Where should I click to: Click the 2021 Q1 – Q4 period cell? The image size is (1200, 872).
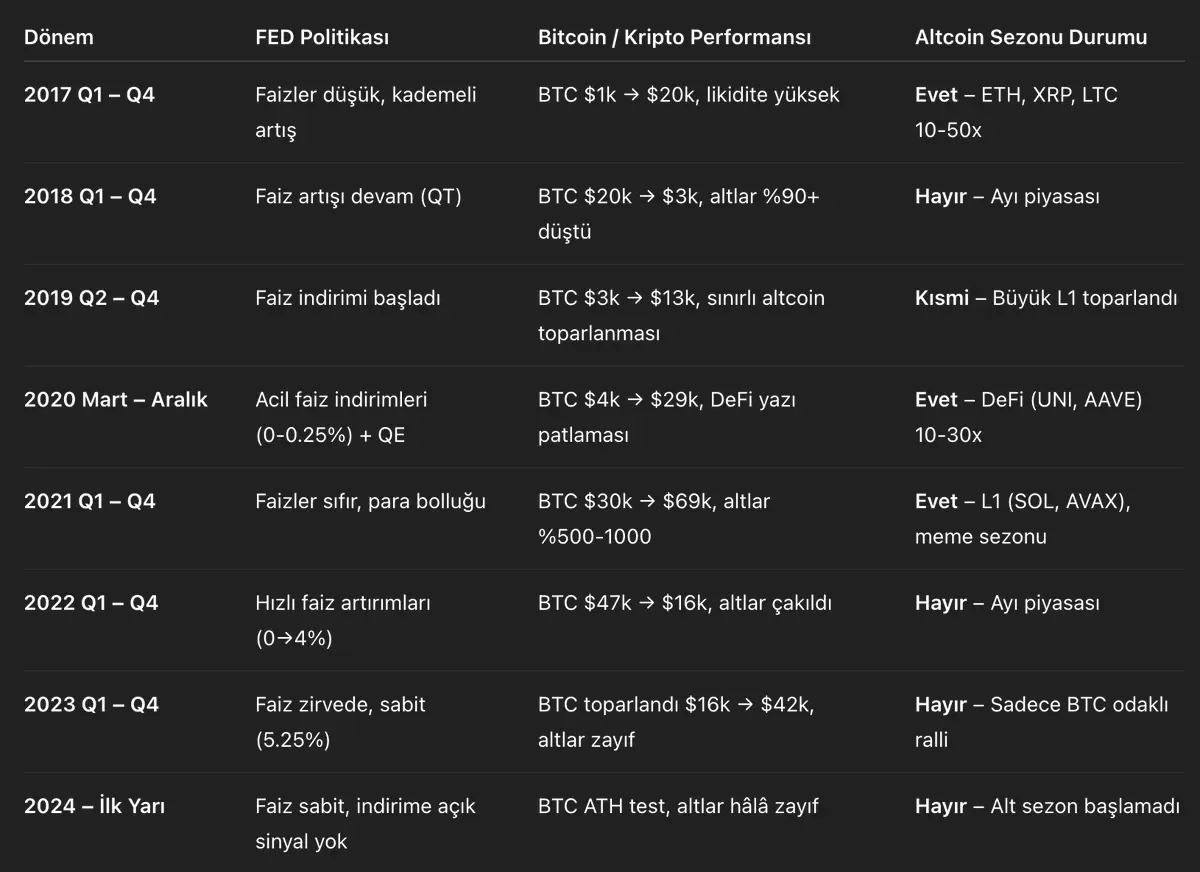(x=90, y=501)
